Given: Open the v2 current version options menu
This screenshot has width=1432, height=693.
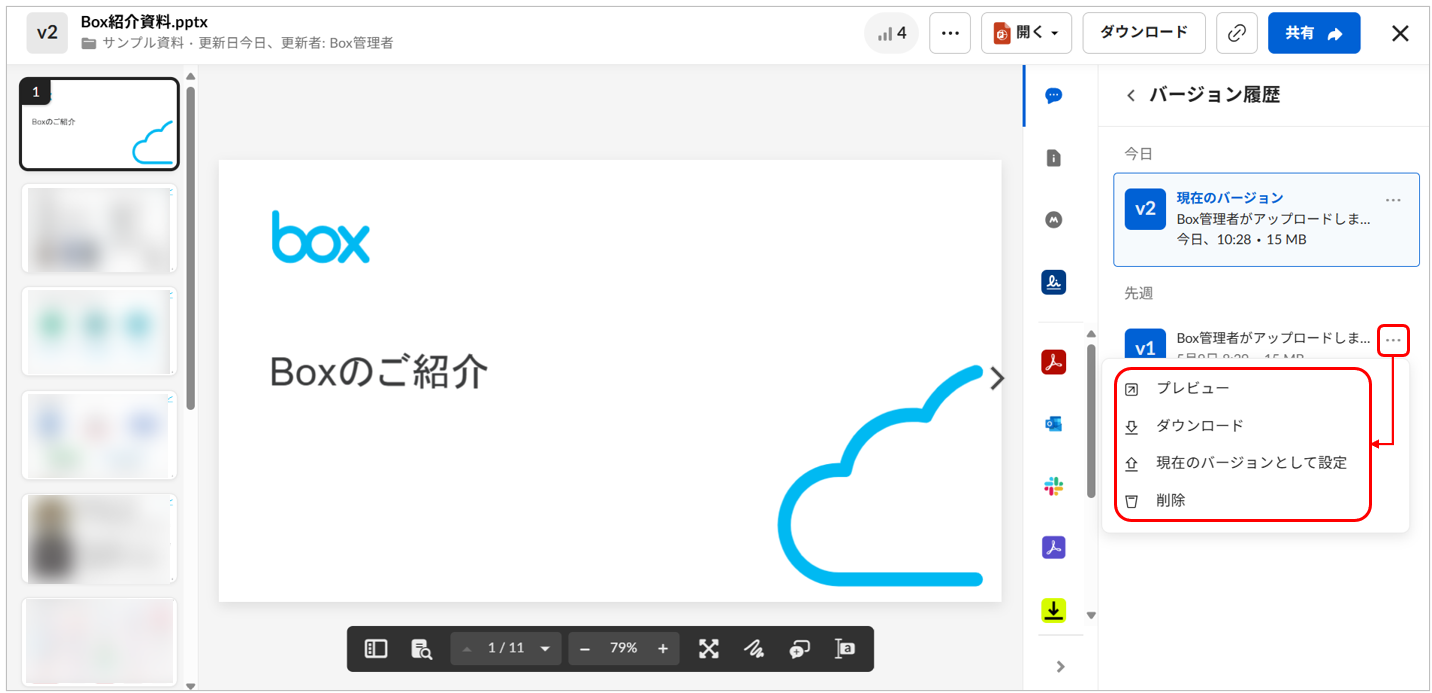Looking at the screenshot, I should 1393,200.
